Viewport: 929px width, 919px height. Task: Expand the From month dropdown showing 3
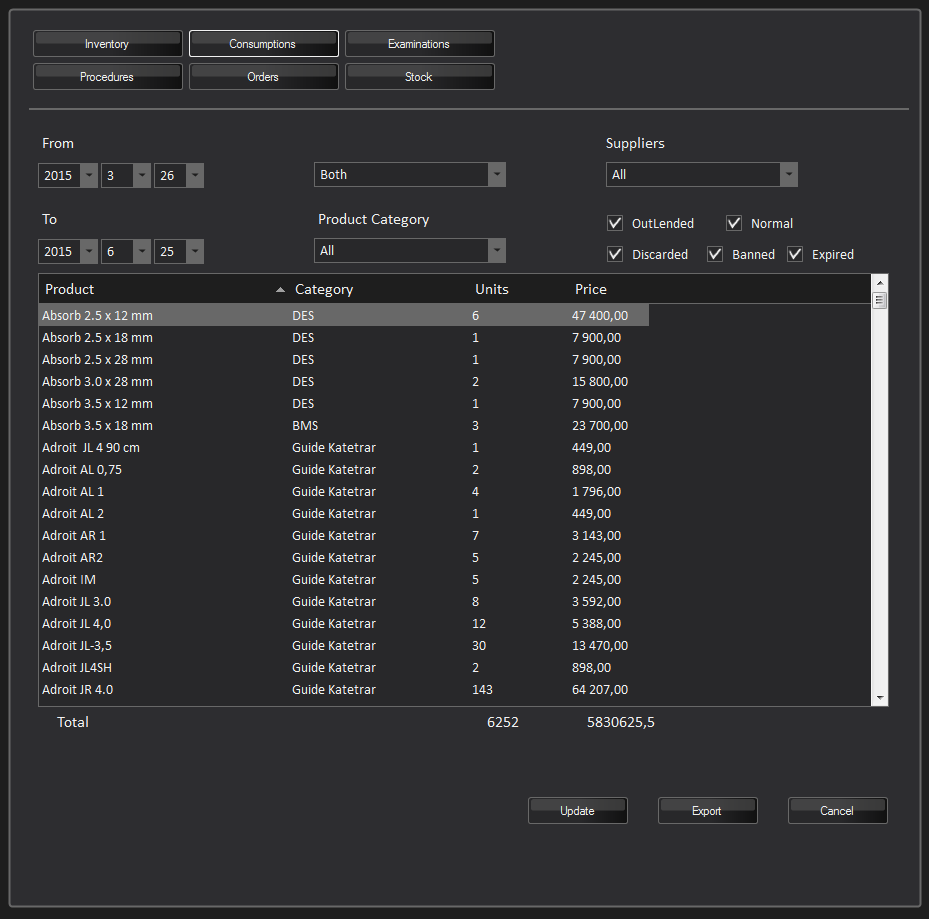click(x=142, y=175)
